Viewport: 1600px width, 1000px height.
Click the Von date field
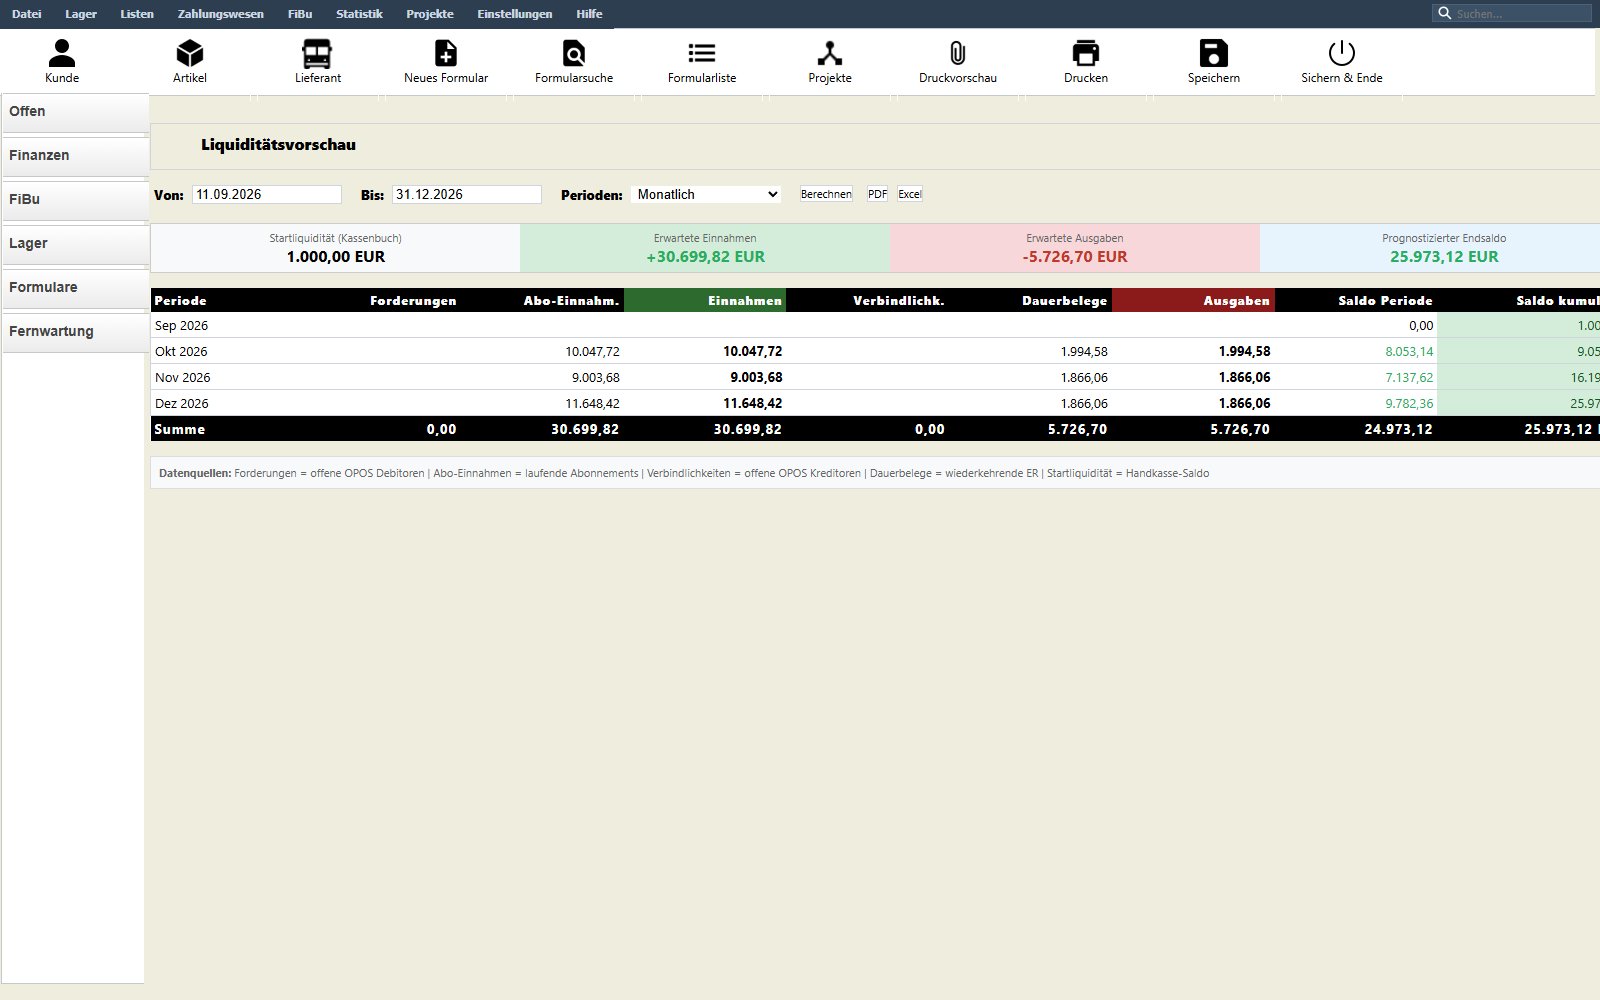pyautogui.click(x=267, y=194)
